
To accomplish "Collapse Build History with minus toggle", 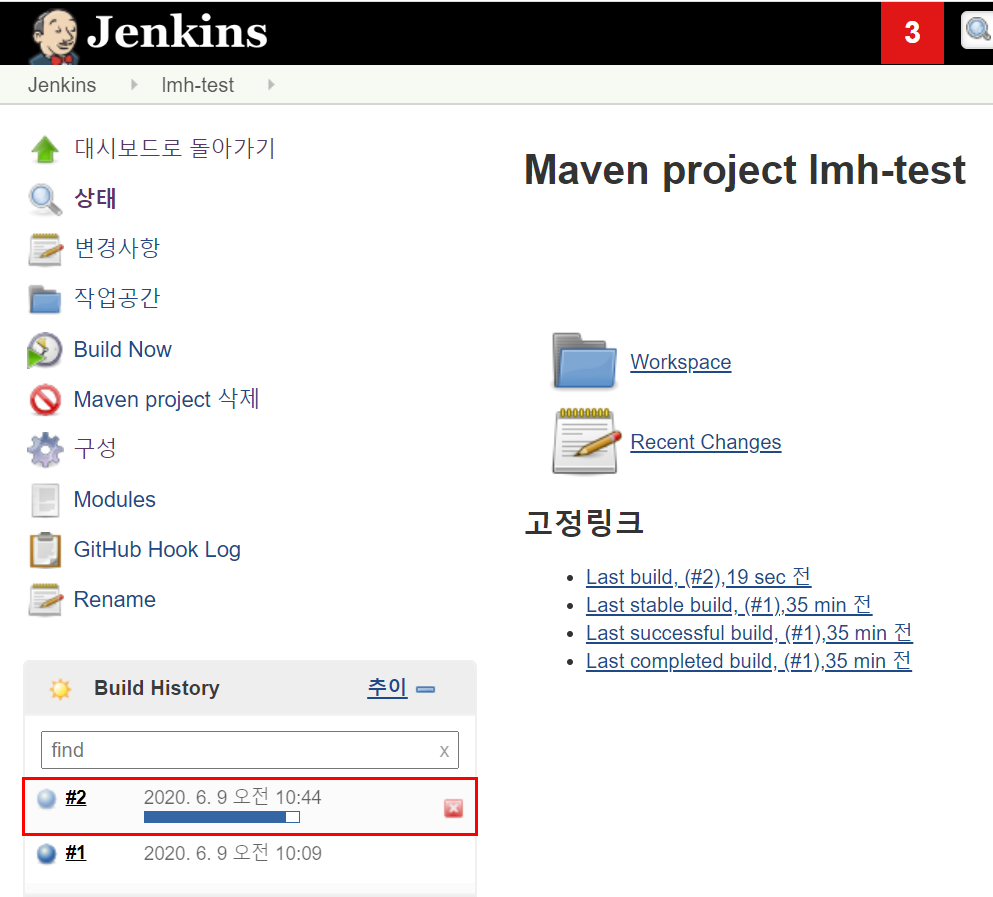I will 426,689.
